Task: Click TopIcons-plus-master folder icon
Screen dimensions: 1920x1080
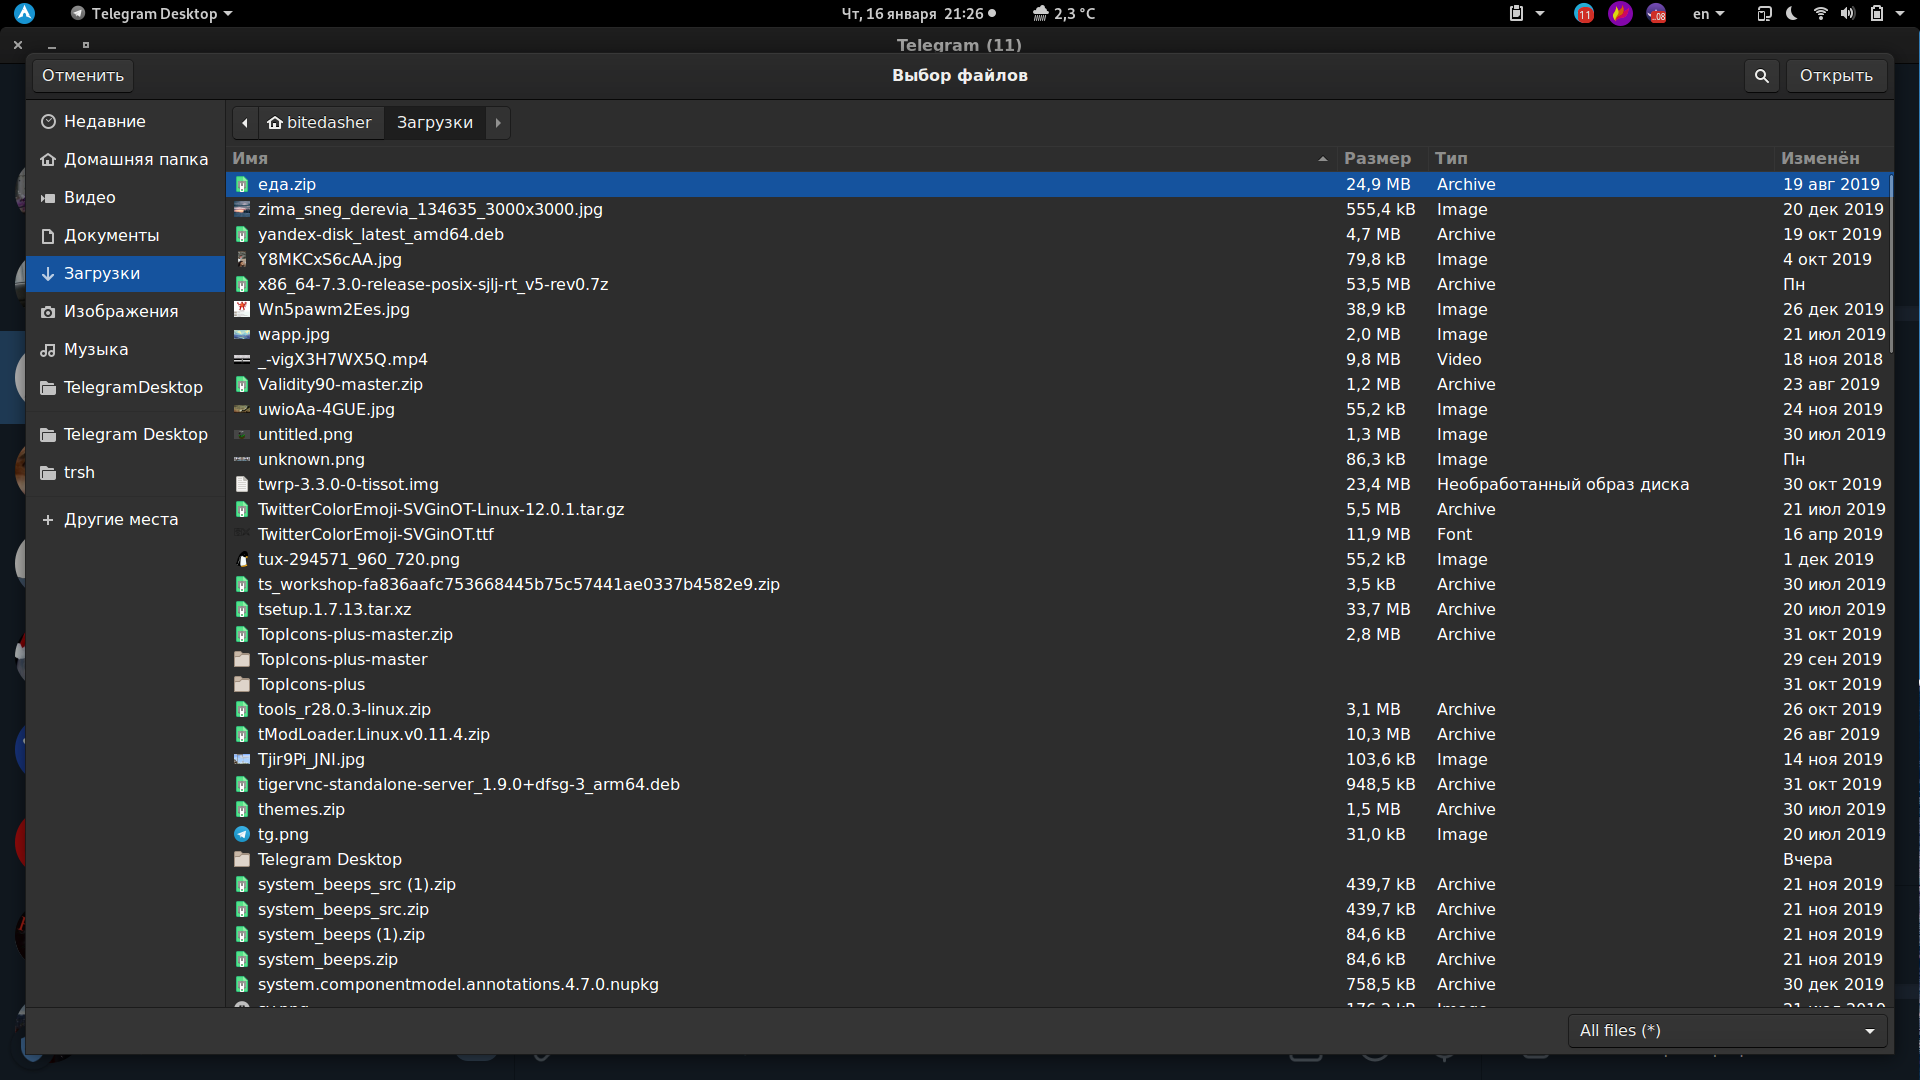Action: (x=241, y=659)
